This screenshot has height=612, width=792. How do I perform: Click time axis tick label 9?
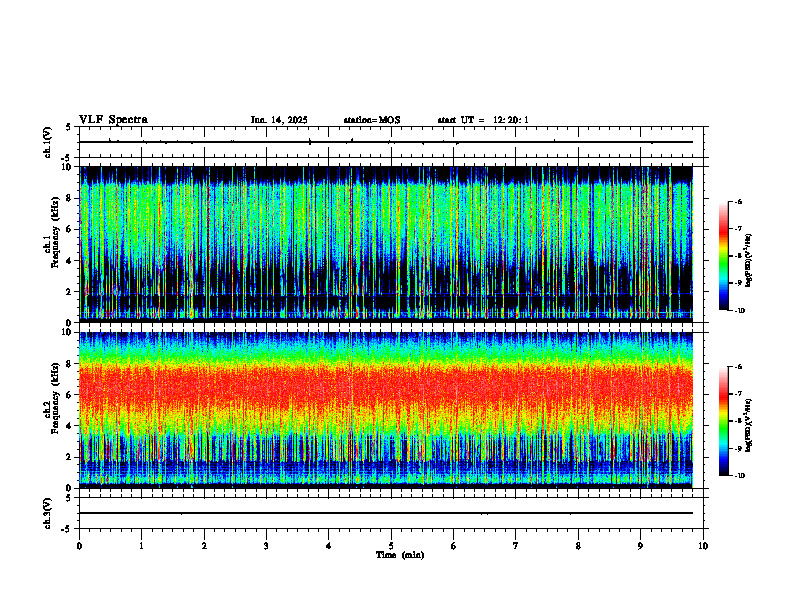coord(640,546)
